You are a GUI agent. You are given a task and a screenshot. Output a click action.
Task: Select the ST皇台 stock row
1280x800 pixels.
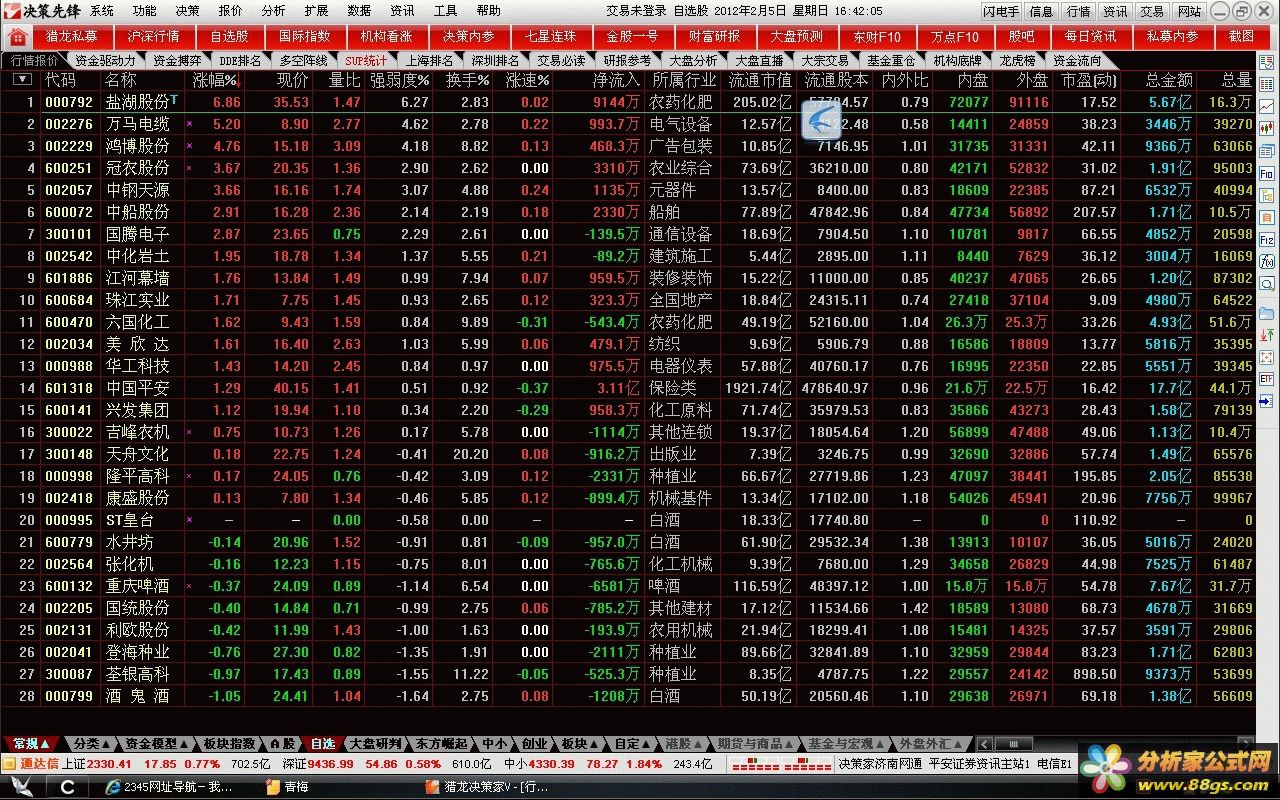(x=628, y=520)
